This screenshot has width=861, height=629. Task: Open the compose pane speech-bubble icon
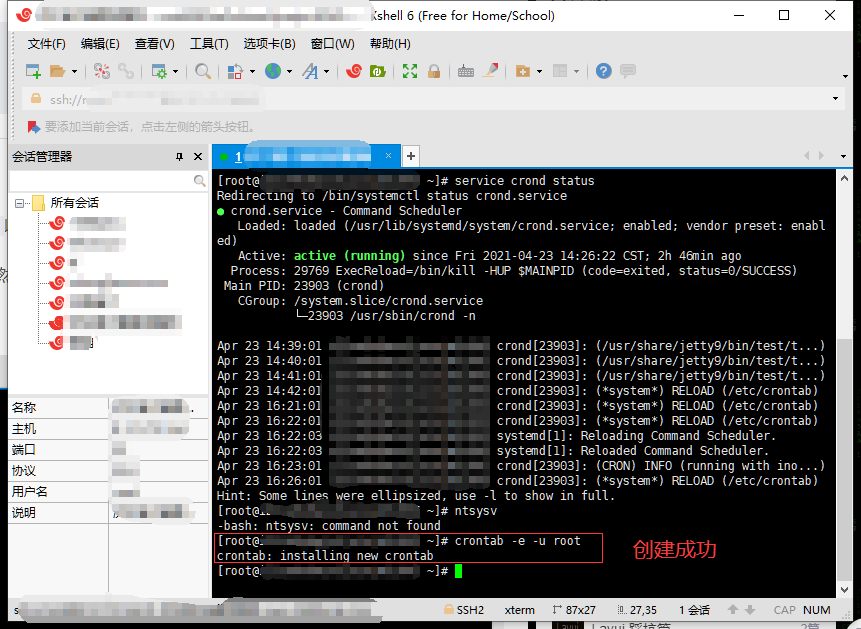(x=630, y=71)
